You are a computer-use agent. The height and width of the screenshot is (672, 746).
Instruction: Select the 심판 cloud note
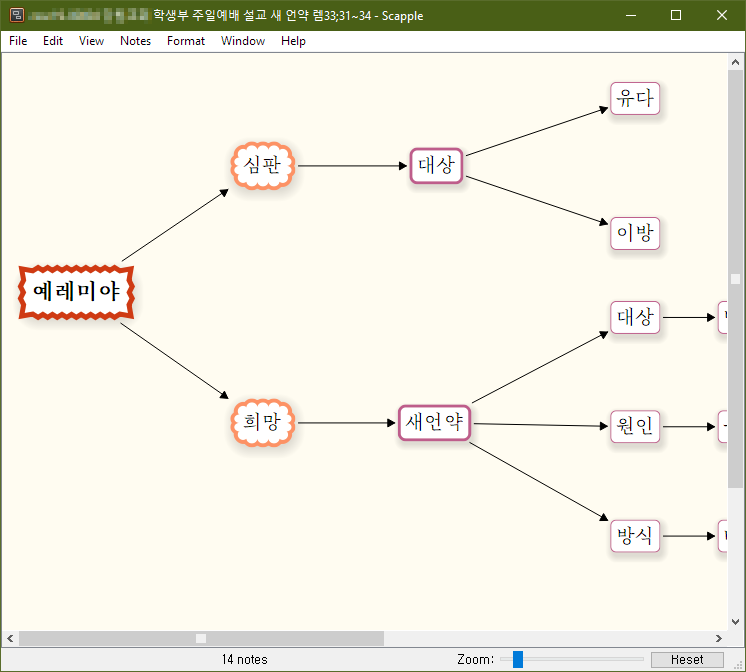click(x=263, y=166)
